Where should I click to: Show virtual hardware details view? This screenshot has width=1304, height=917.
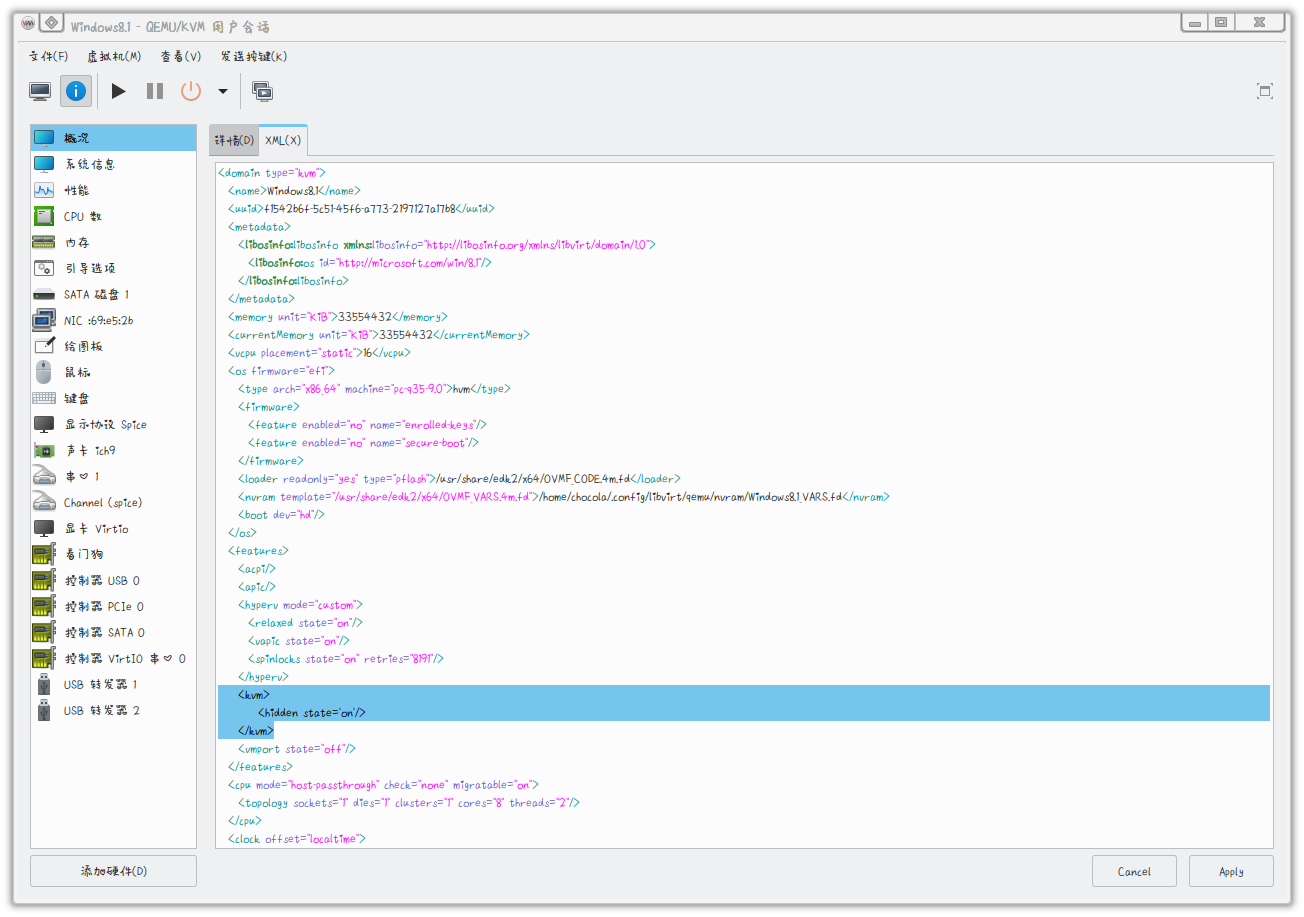tap(77, 91)
